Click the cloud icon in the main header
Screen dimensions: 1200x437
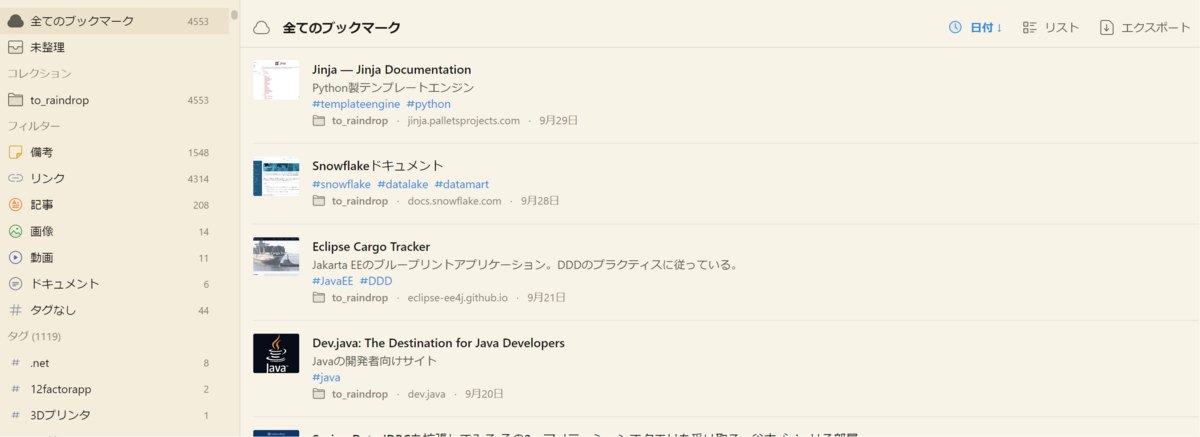[x=261, y=28]
